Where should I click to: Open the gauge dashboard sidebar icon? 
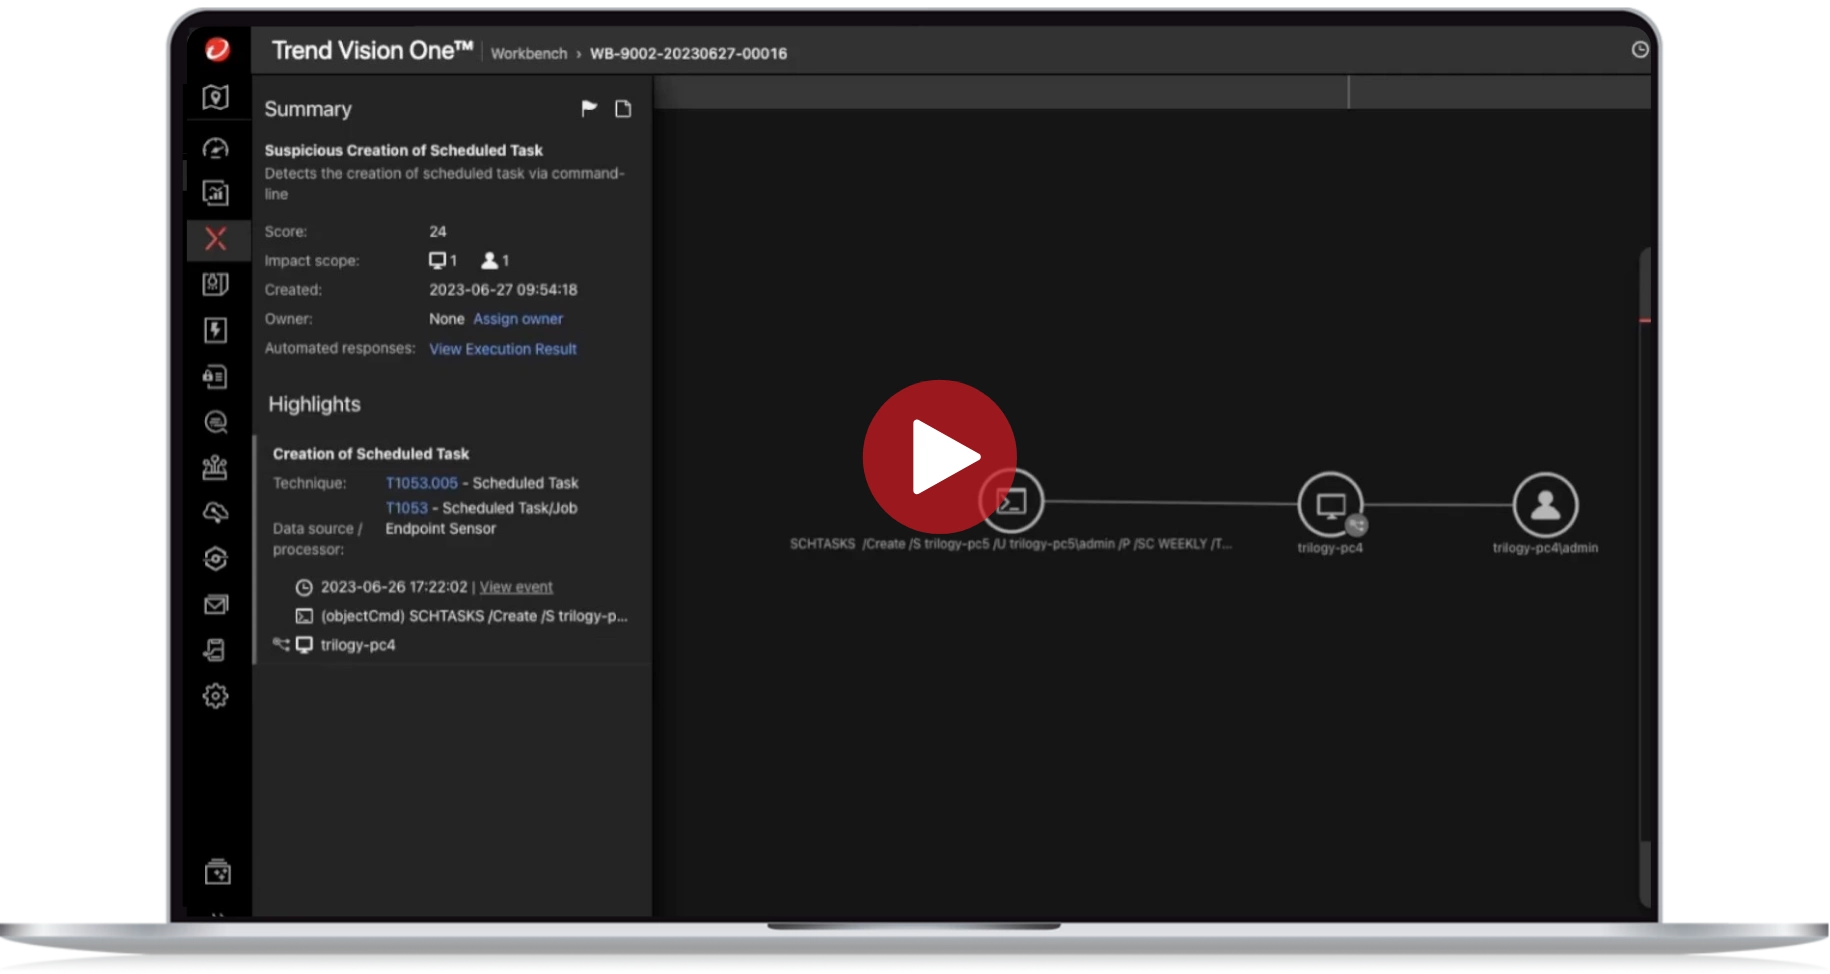[x=215, y=149]
